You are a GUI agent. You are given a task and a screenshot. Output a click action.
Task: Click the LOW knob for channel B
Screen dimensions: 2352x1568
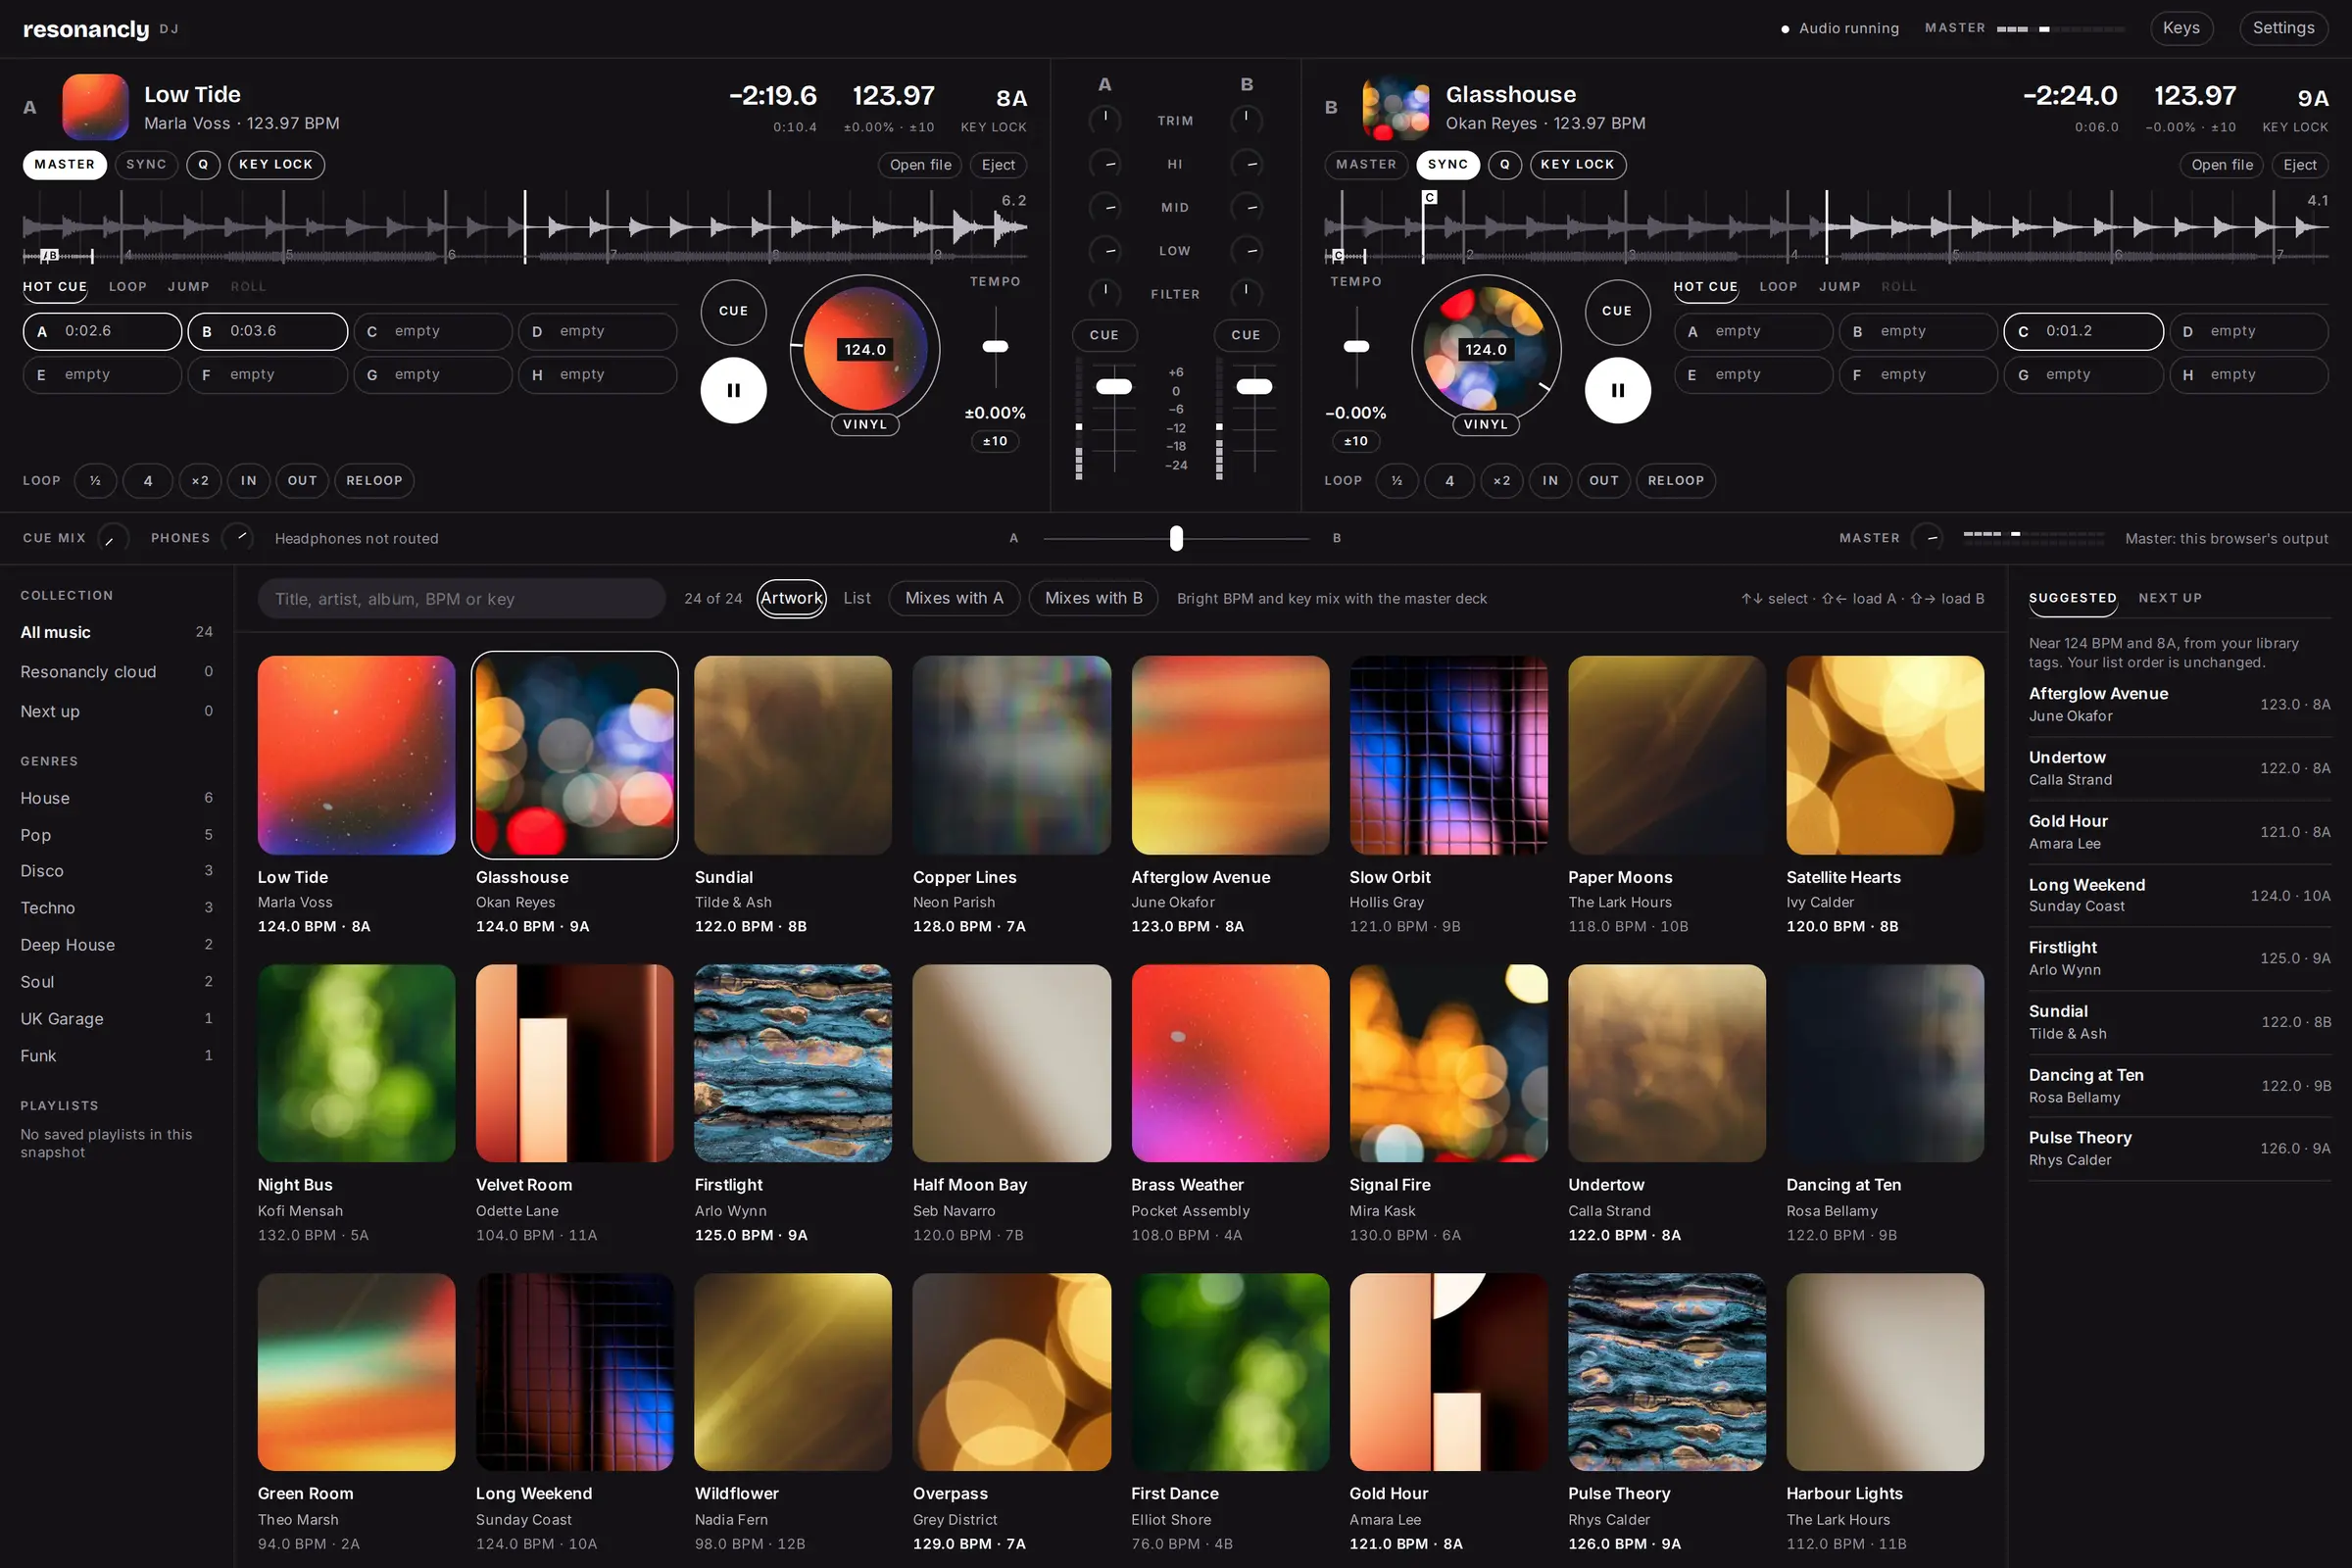pos(1246,250)
